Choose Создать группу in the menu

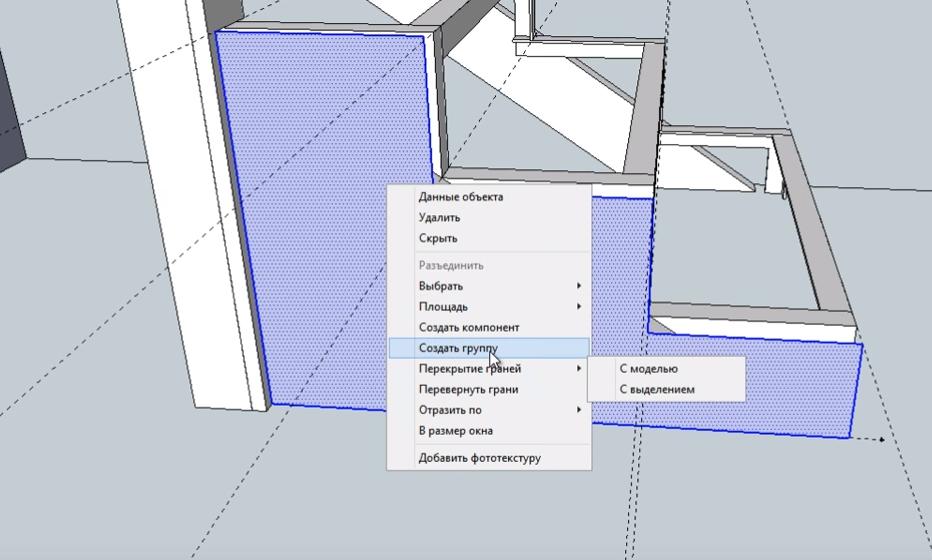point(457,348)
